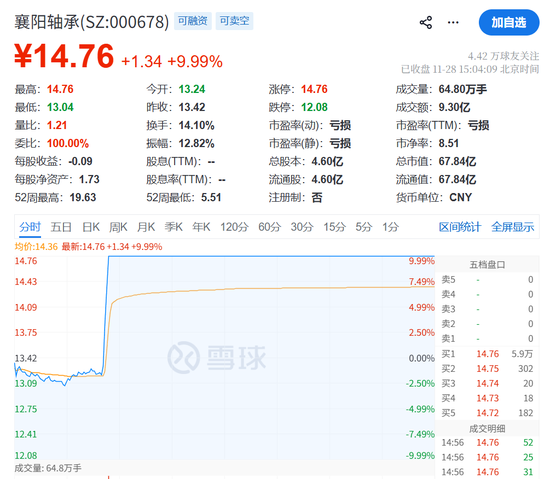Click the 委比 value 100.00%
This screenshot has height=479, width=550.
point(68,143)
